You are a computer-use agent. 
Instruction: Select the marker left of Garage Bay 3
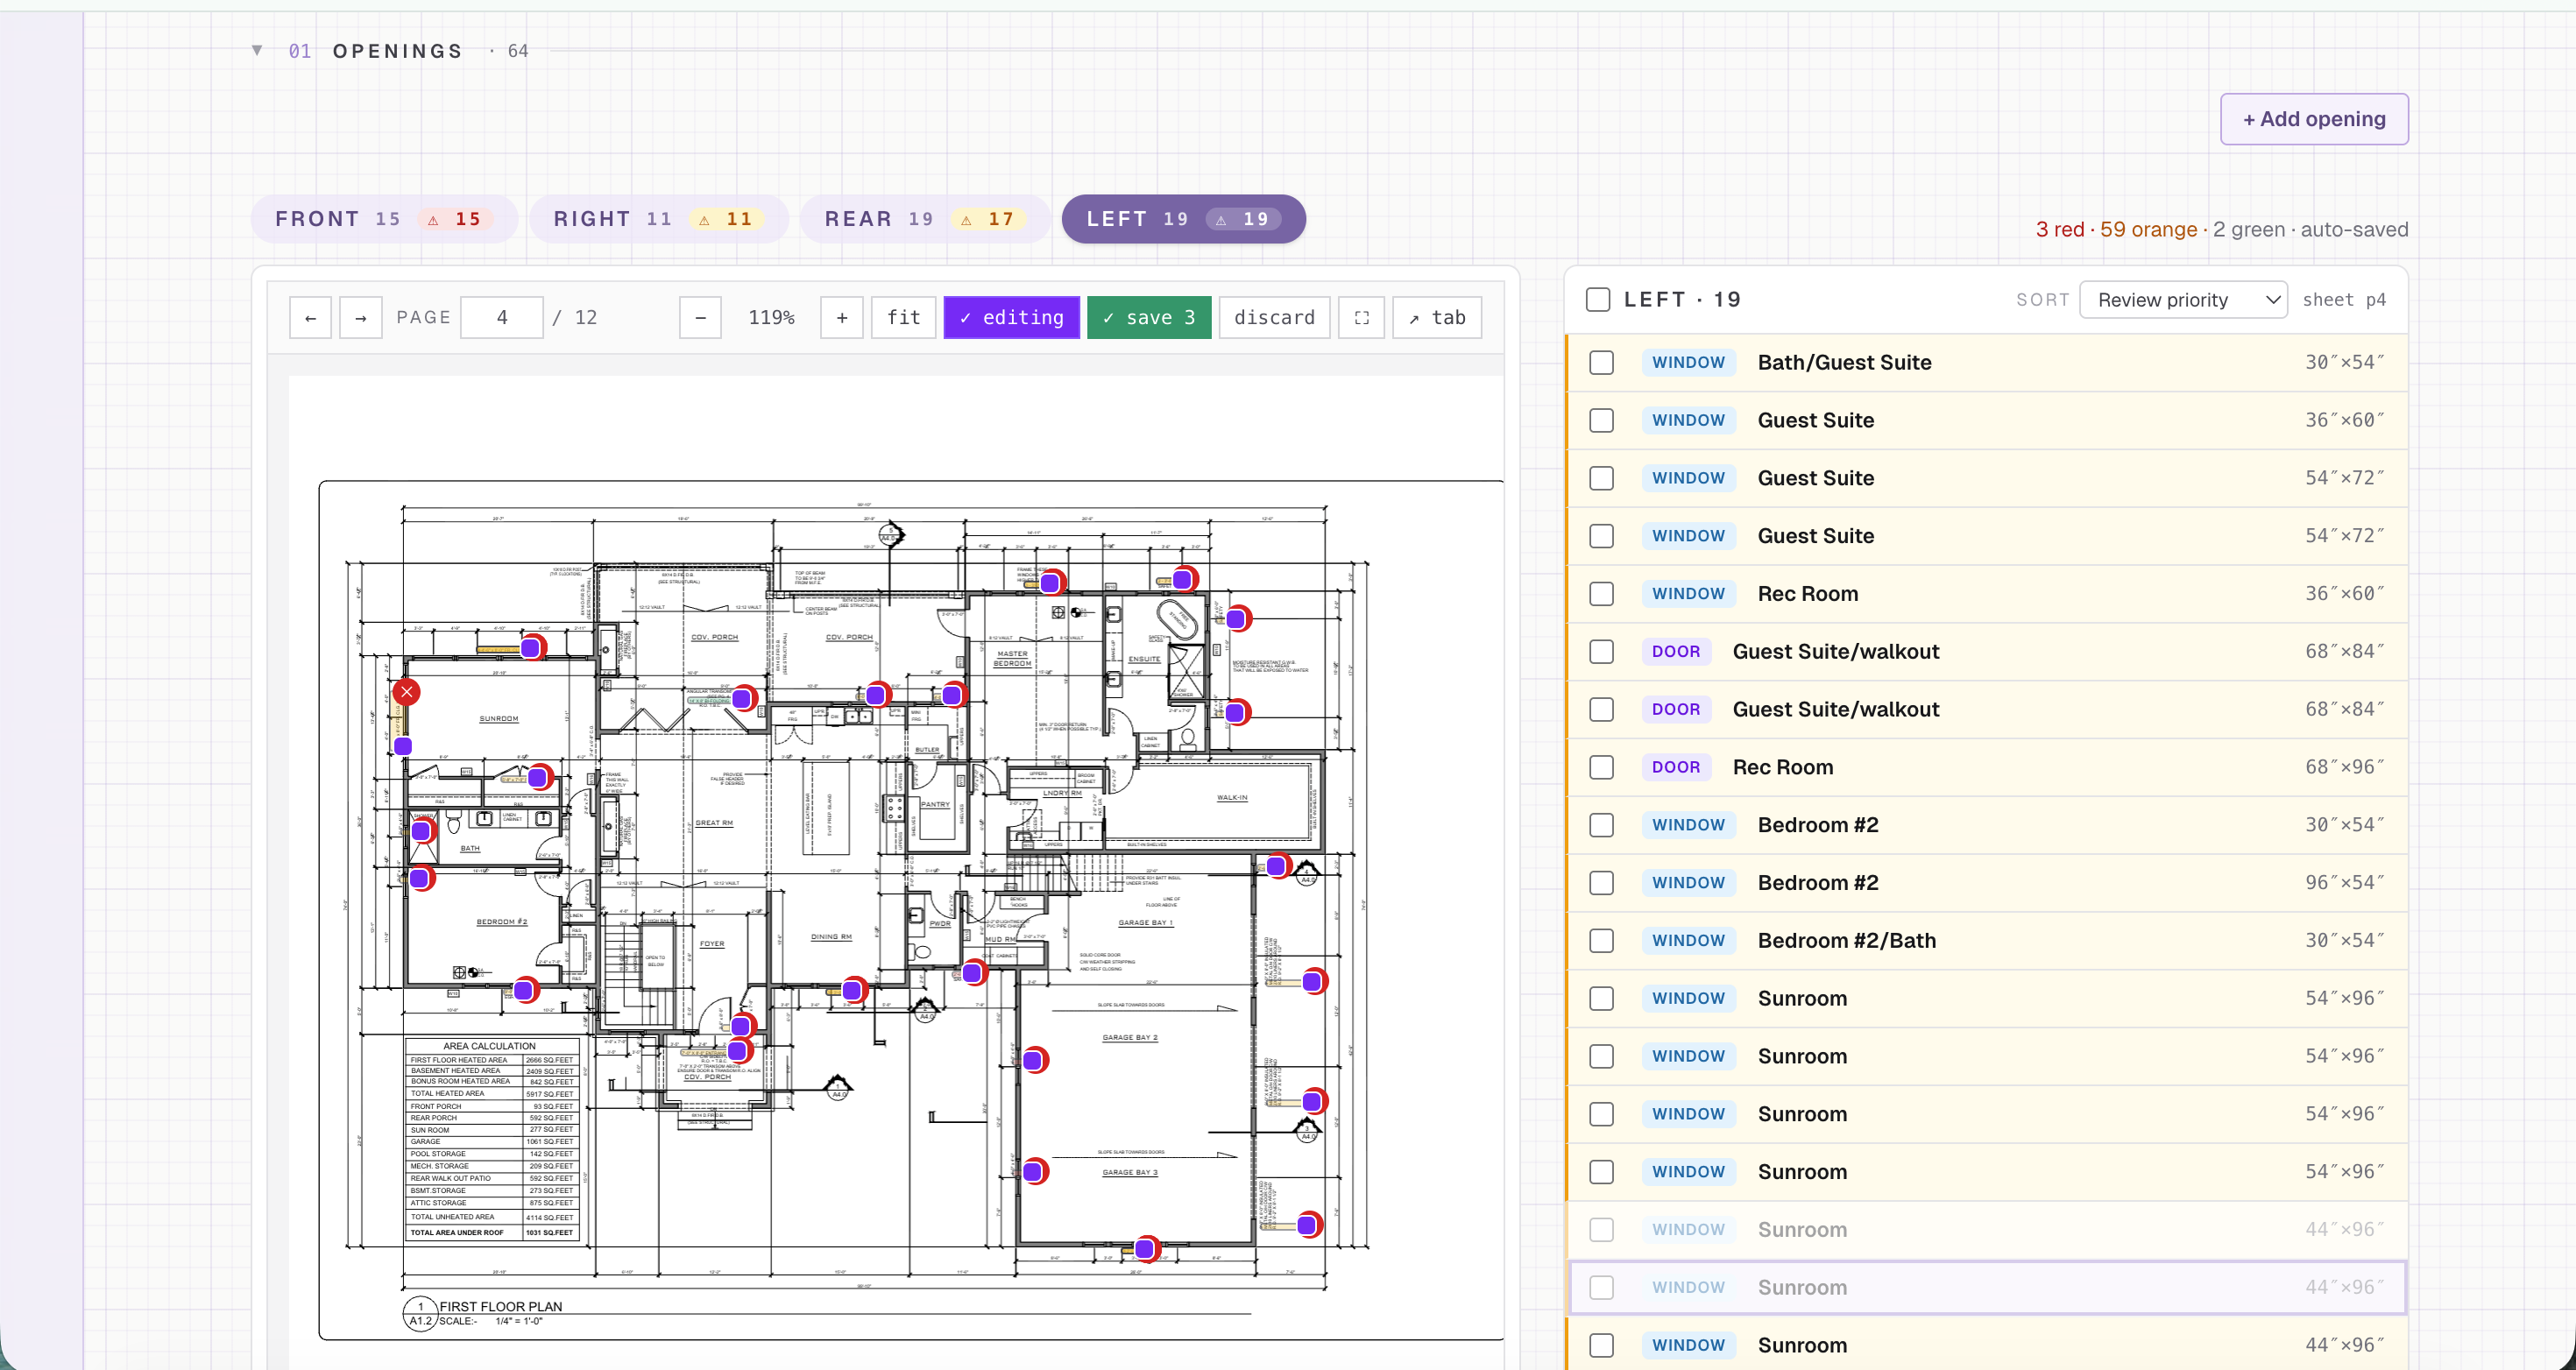tap(1033, 1171)
